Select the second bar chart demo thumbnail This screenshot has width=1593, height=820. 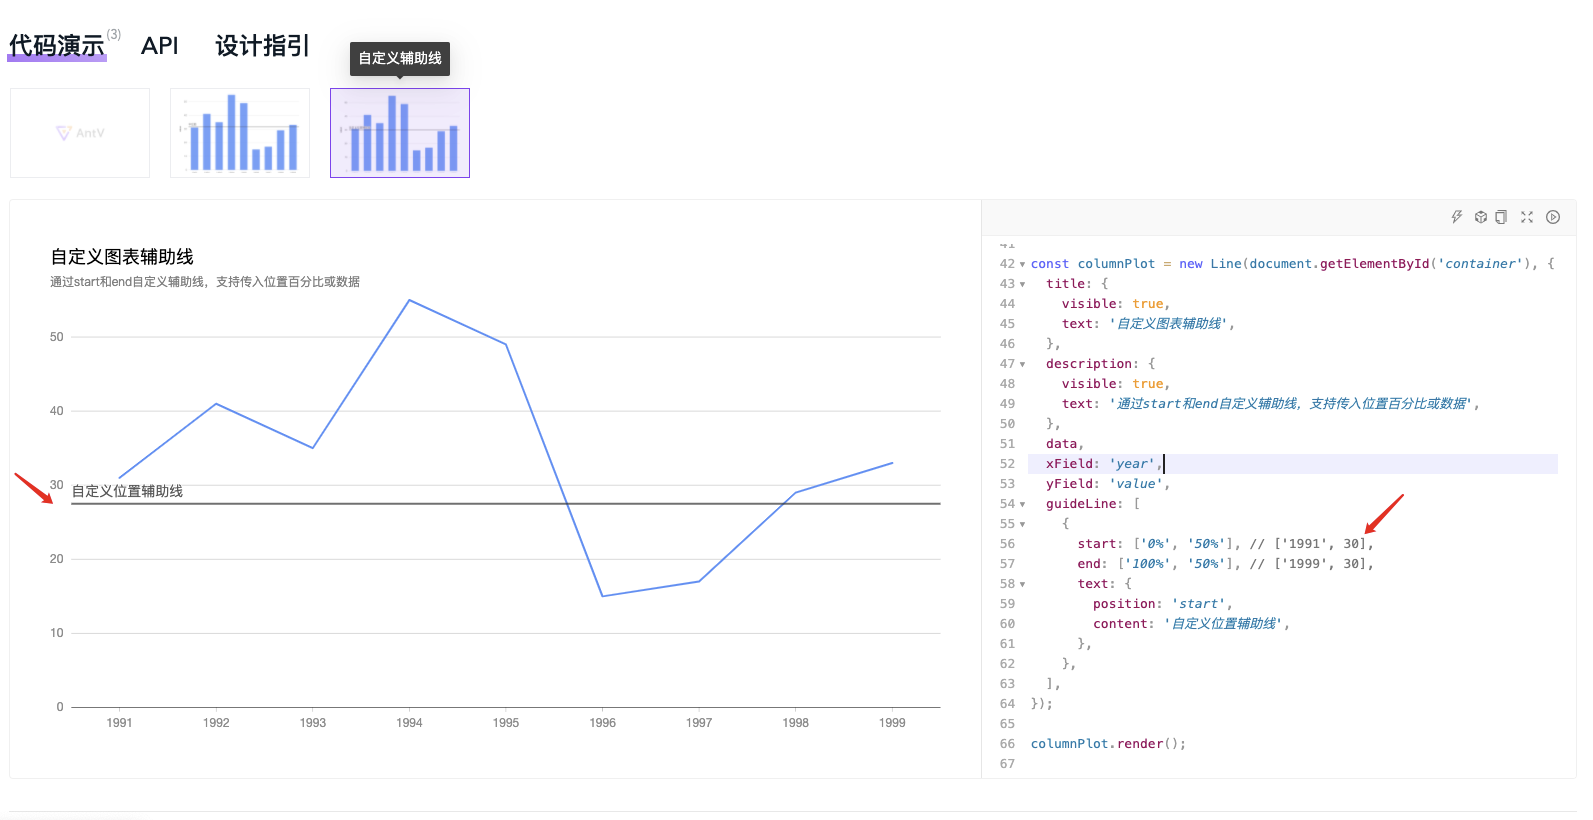coord(240,133)
